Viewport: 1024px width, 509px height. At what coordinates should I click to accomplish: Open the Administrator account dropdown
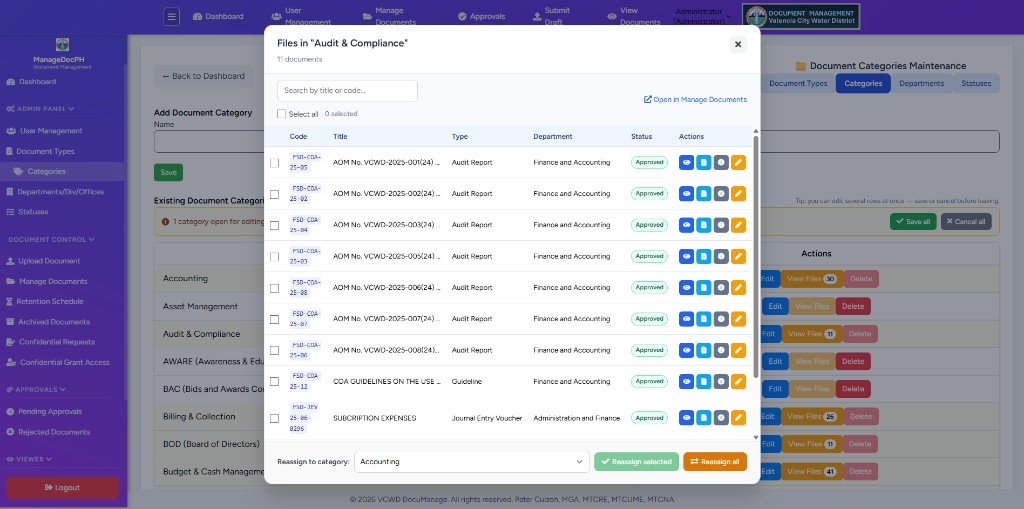pos(702,16)
